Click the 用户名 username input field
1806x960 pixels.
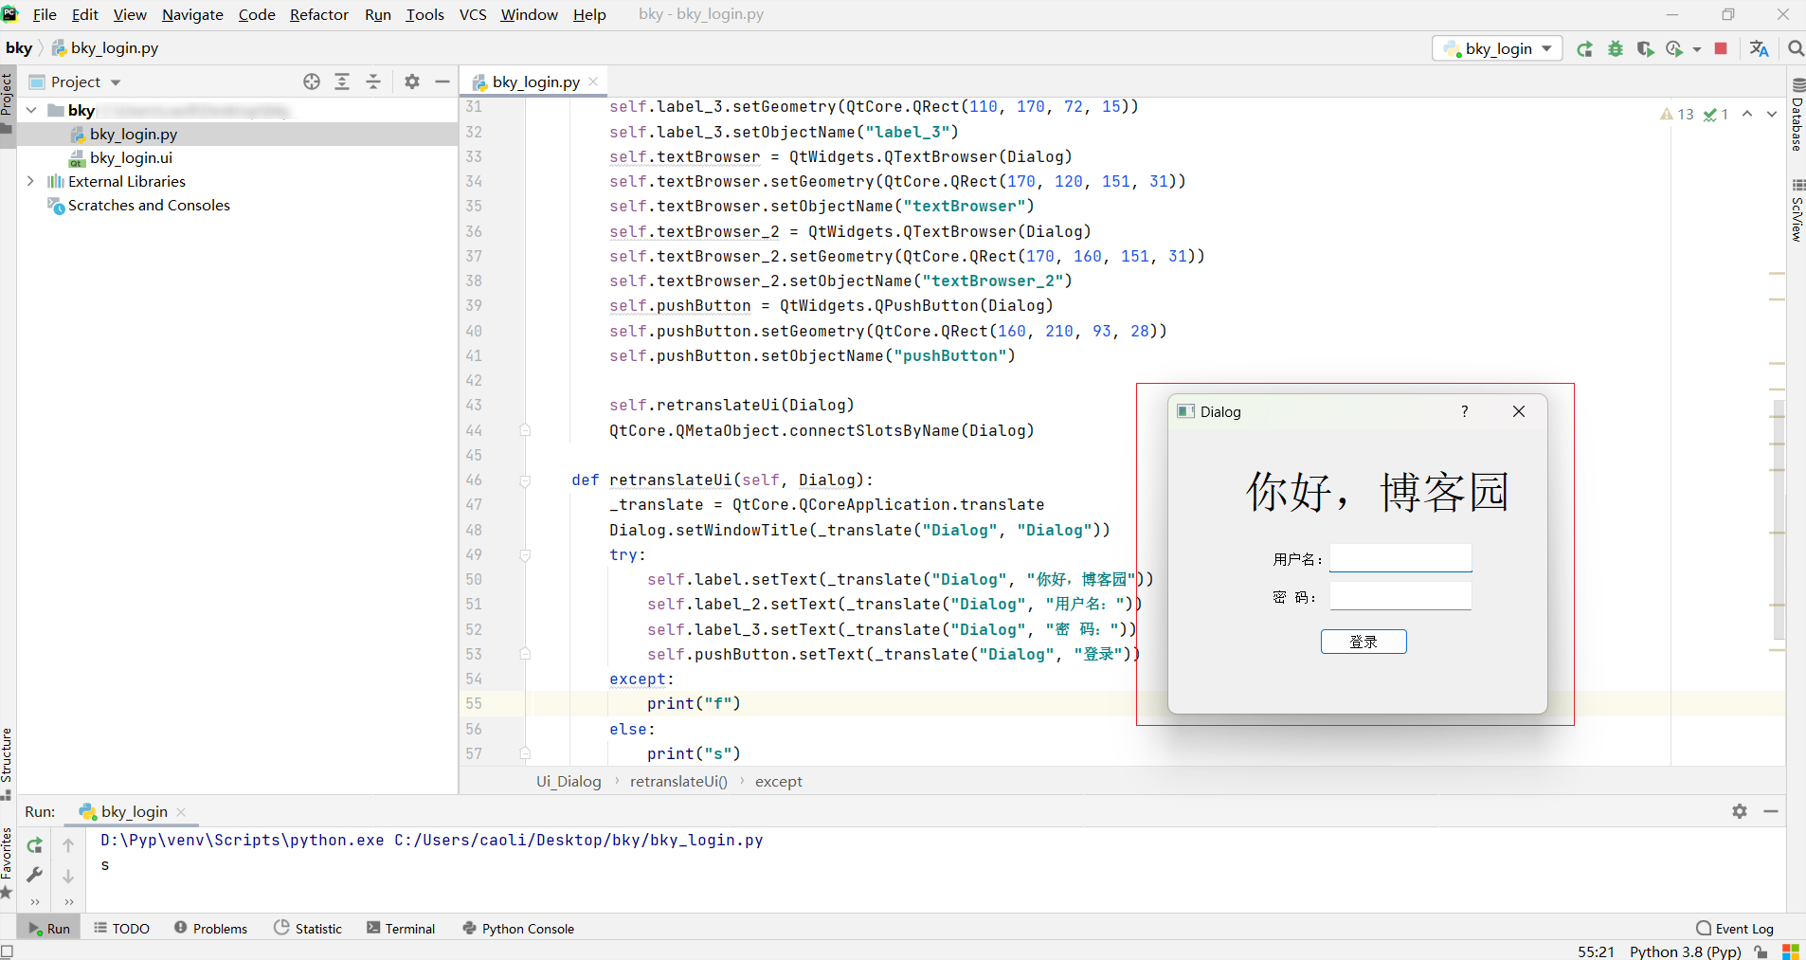pyautogui.click(x=1400, y=558)
